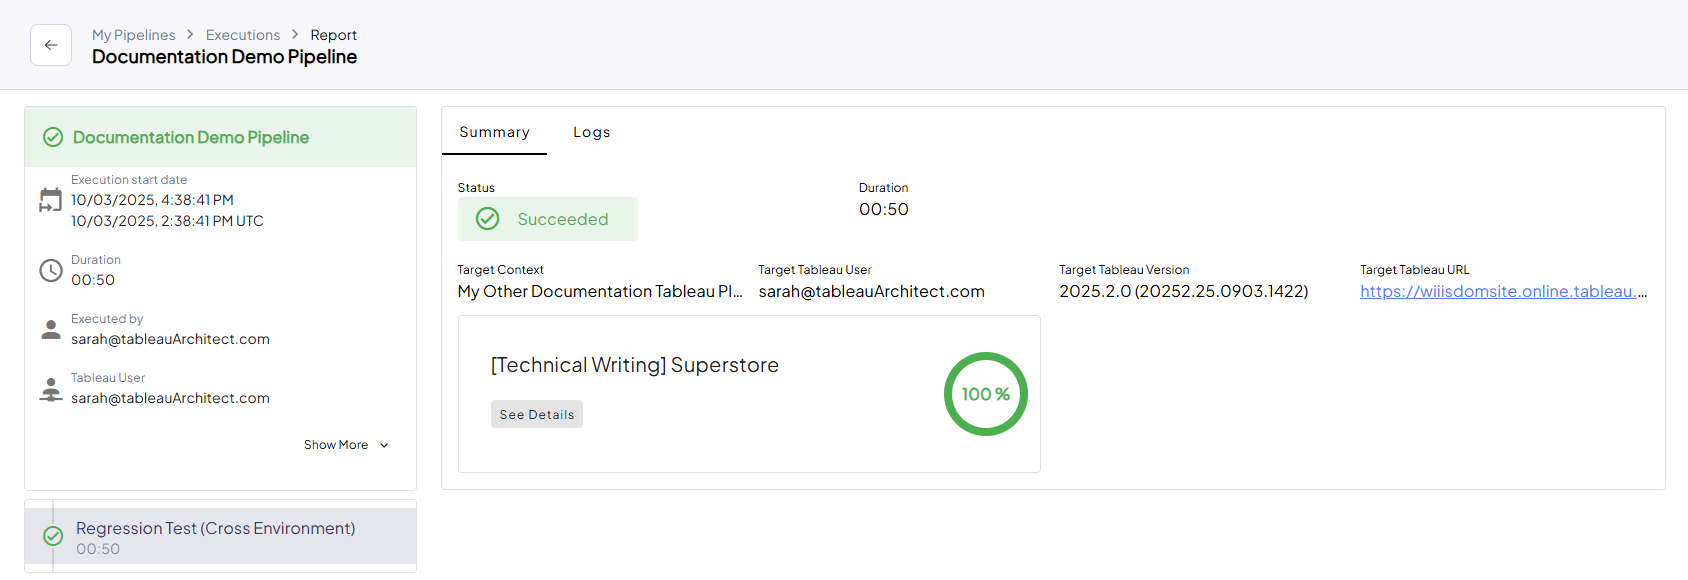Screen dimensions: 1688x580
Task: Click Executed by email sarah@tableauArchitect.com
Action: 170,339
